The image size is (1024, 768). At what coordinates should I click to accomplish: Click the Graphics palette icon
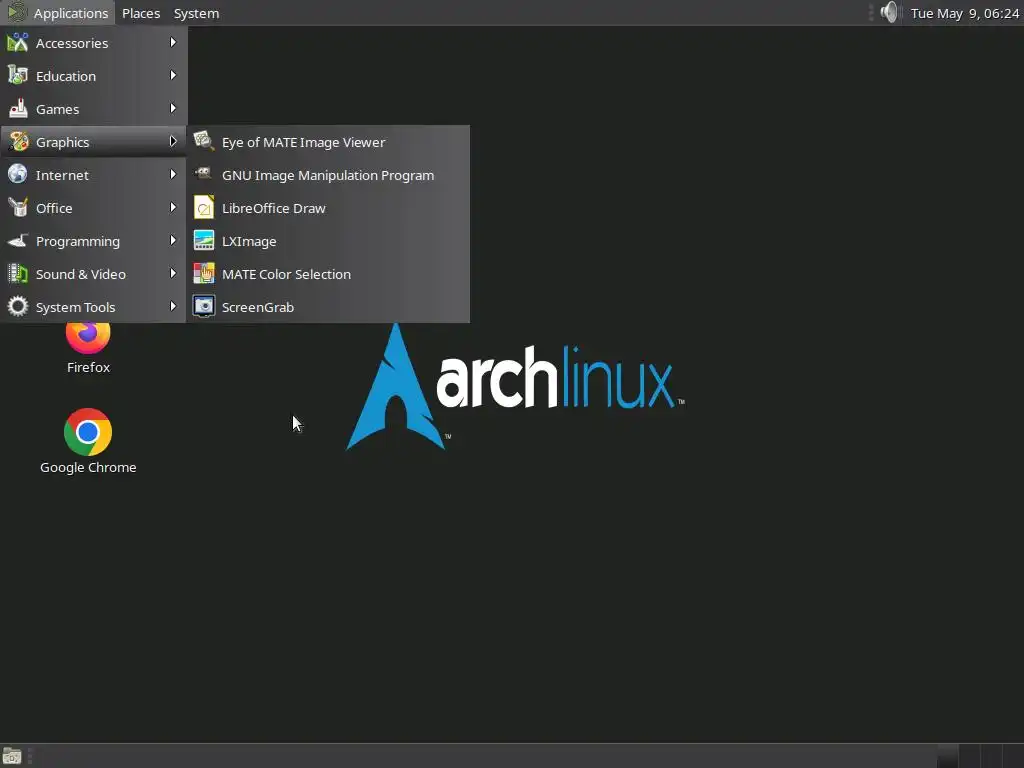(18, 142)
